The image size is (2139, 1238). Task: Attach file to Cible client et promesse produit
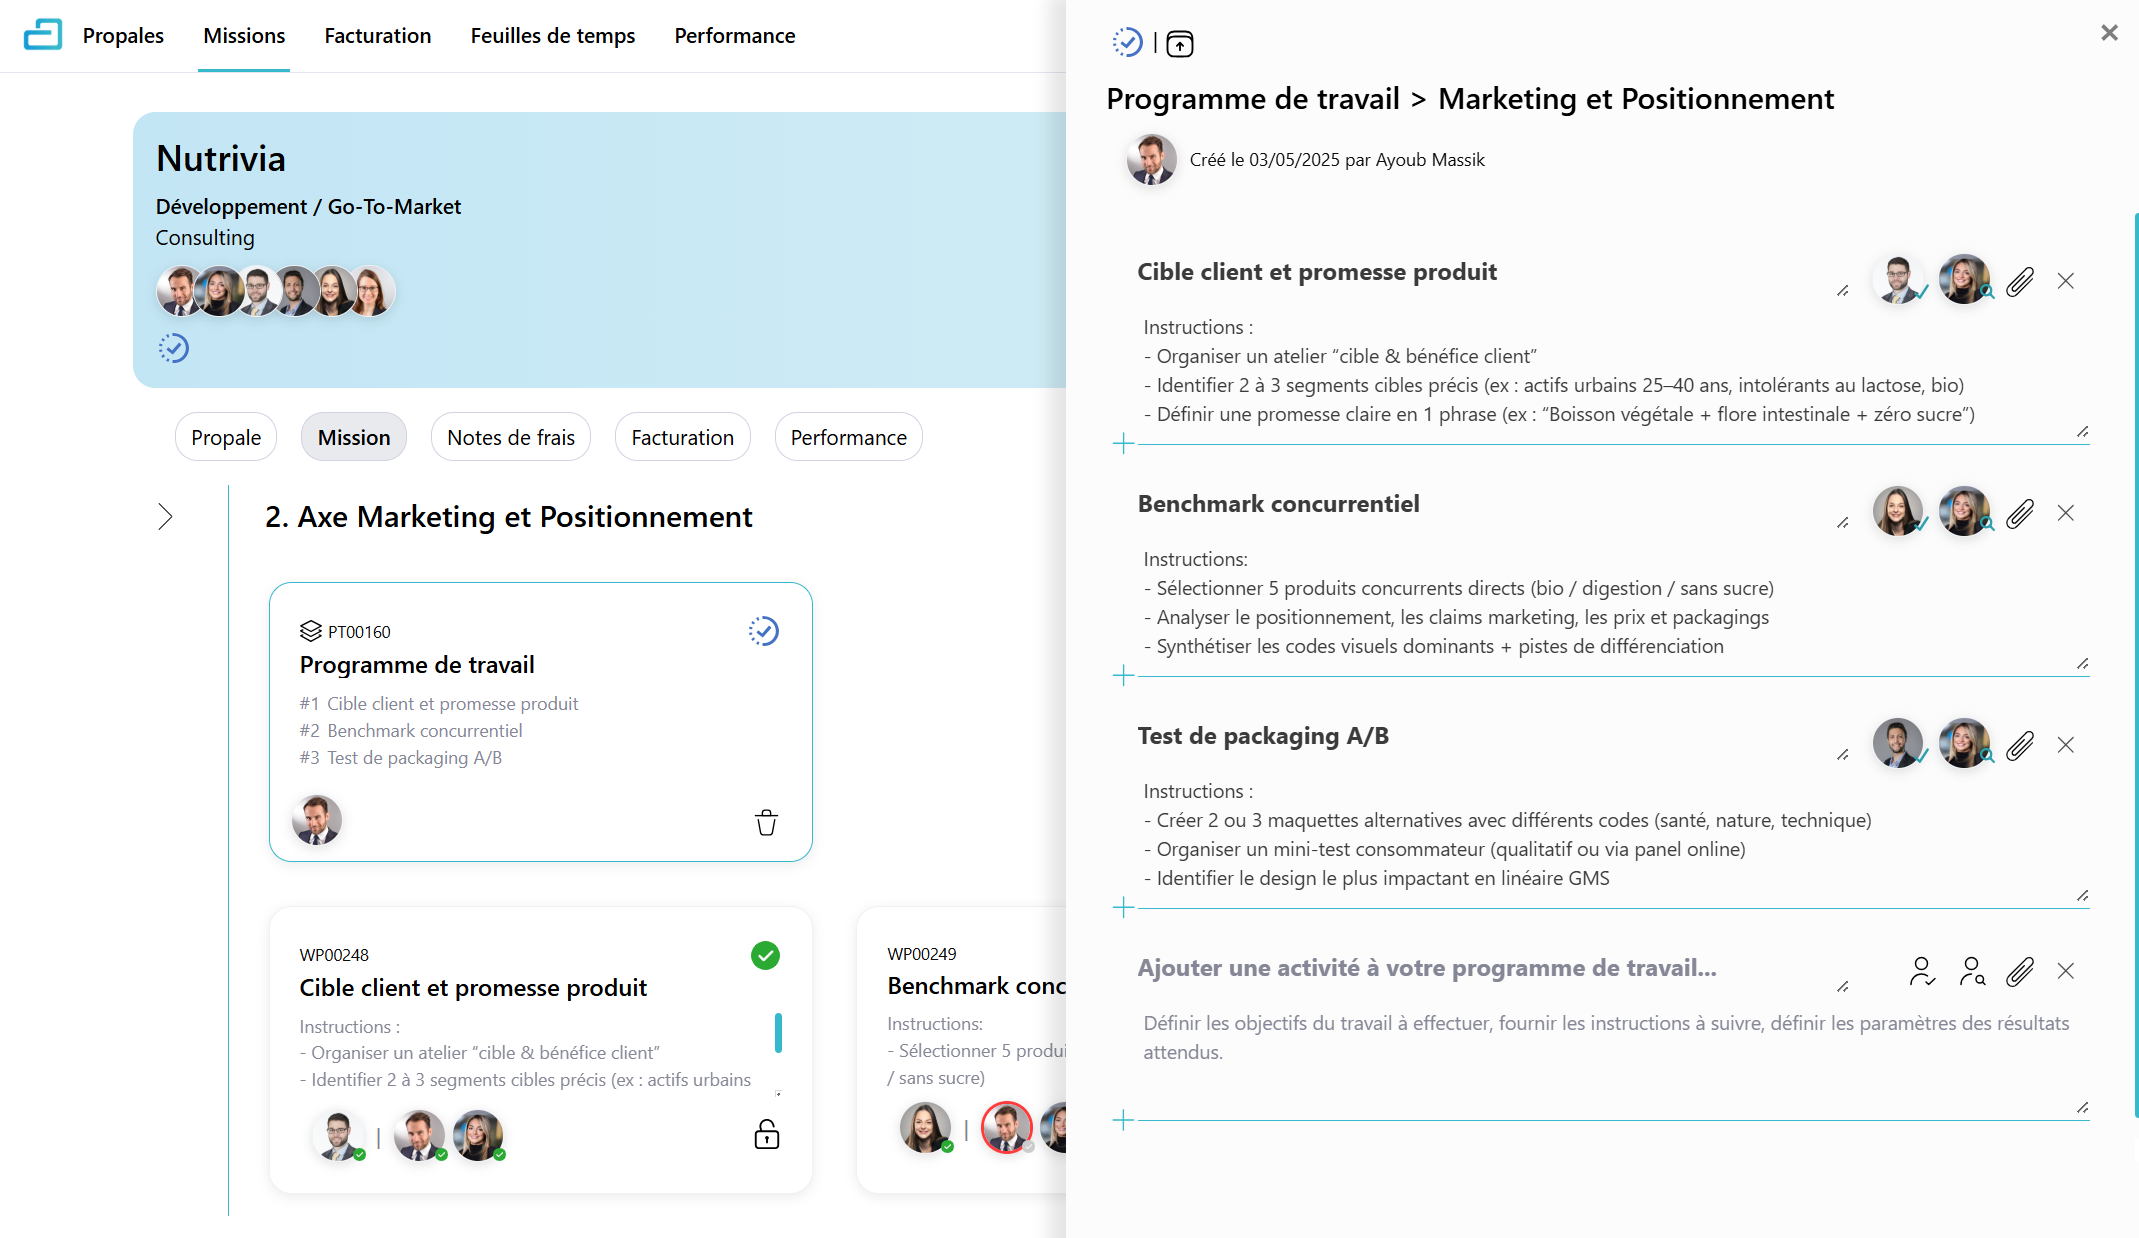(2020, 282)
